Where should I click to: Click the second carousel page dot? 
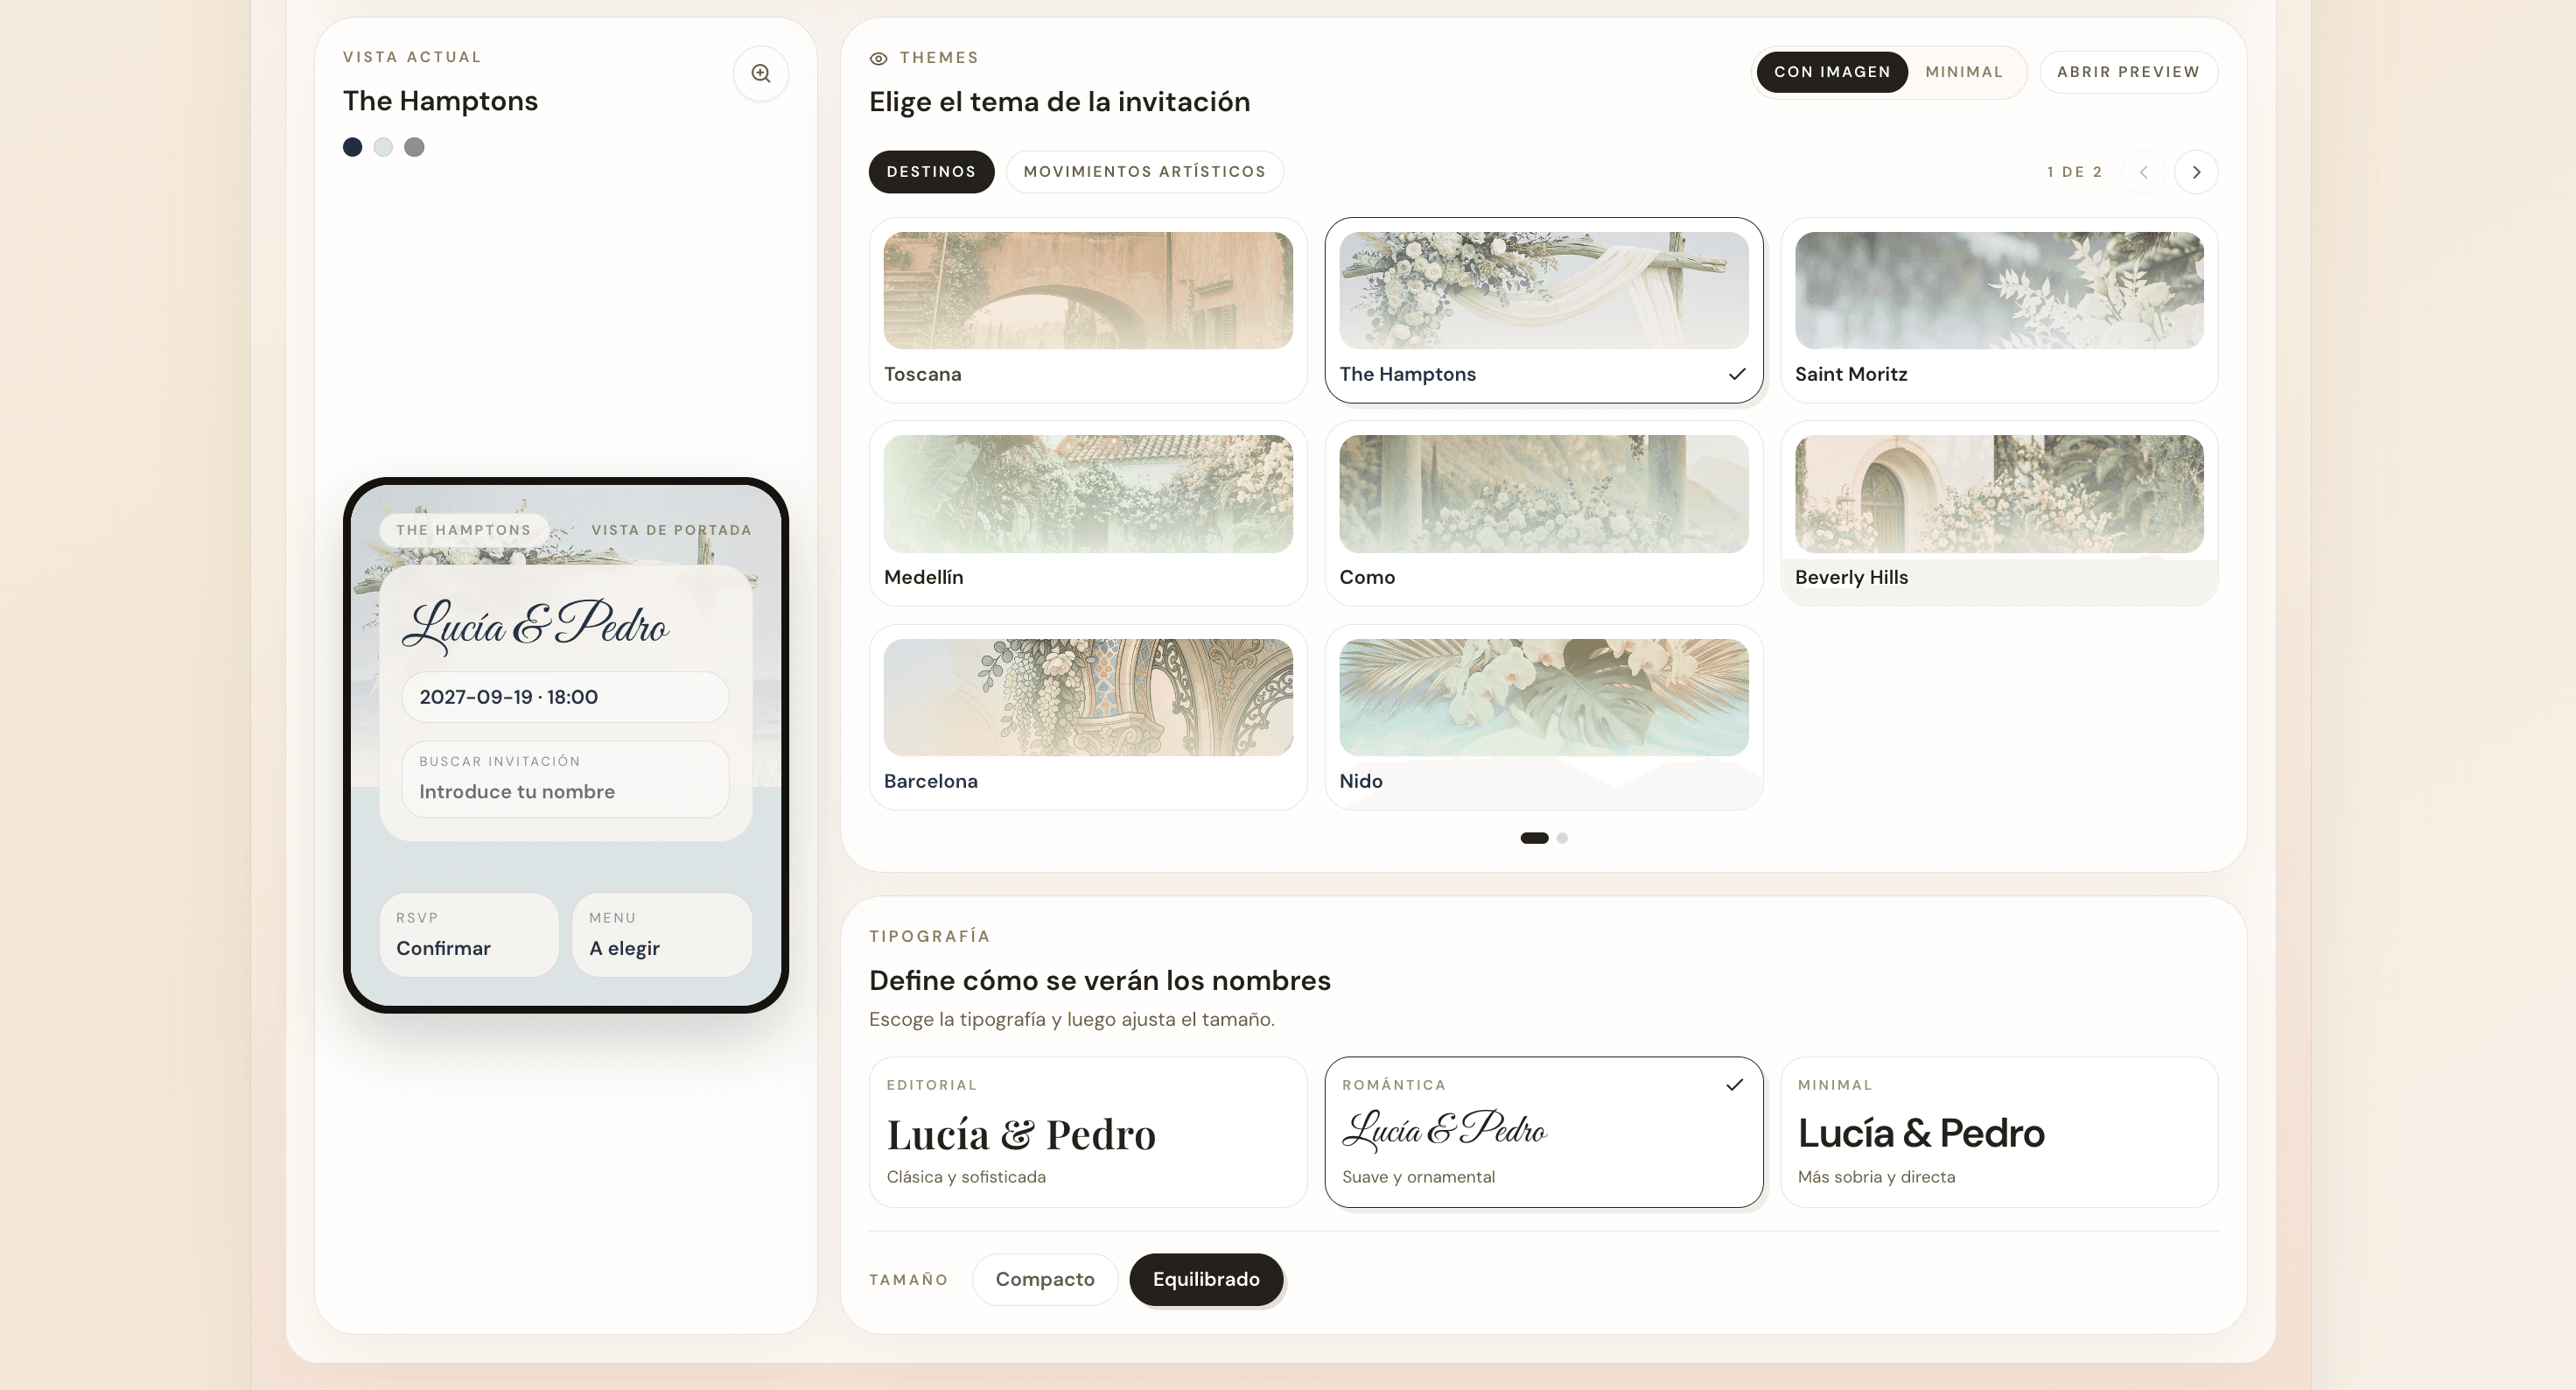coord(1562,838)
